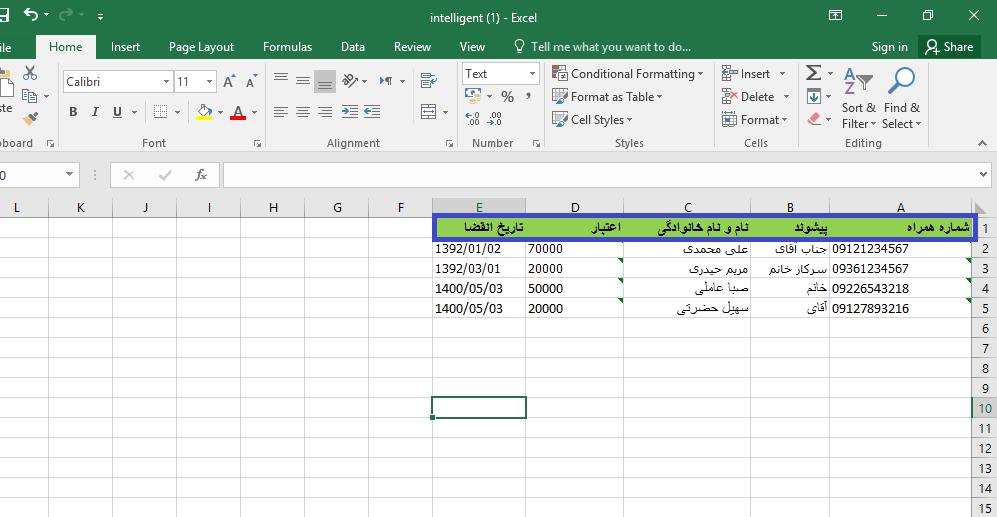
Task: Click the yellow Fill Color bucket
Action: 204,112
